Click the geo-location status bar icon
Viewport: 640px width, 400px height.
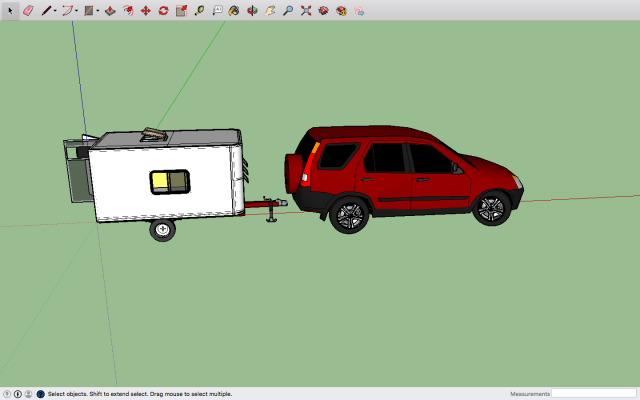[7, 394]
